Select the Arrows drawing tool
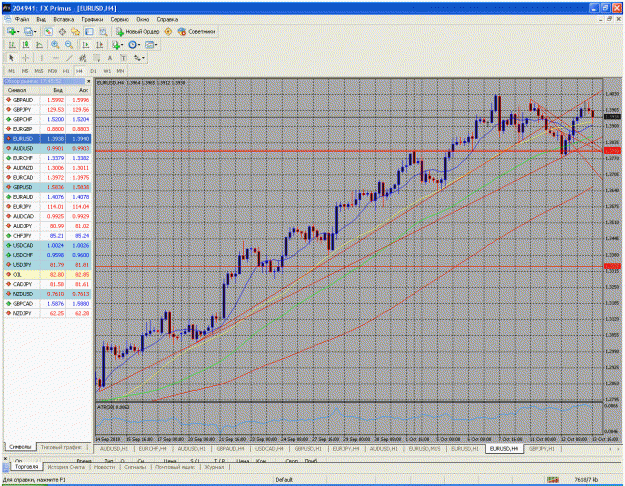The height and width of the screenshot is (486, 625). click(x=137, y=58)
